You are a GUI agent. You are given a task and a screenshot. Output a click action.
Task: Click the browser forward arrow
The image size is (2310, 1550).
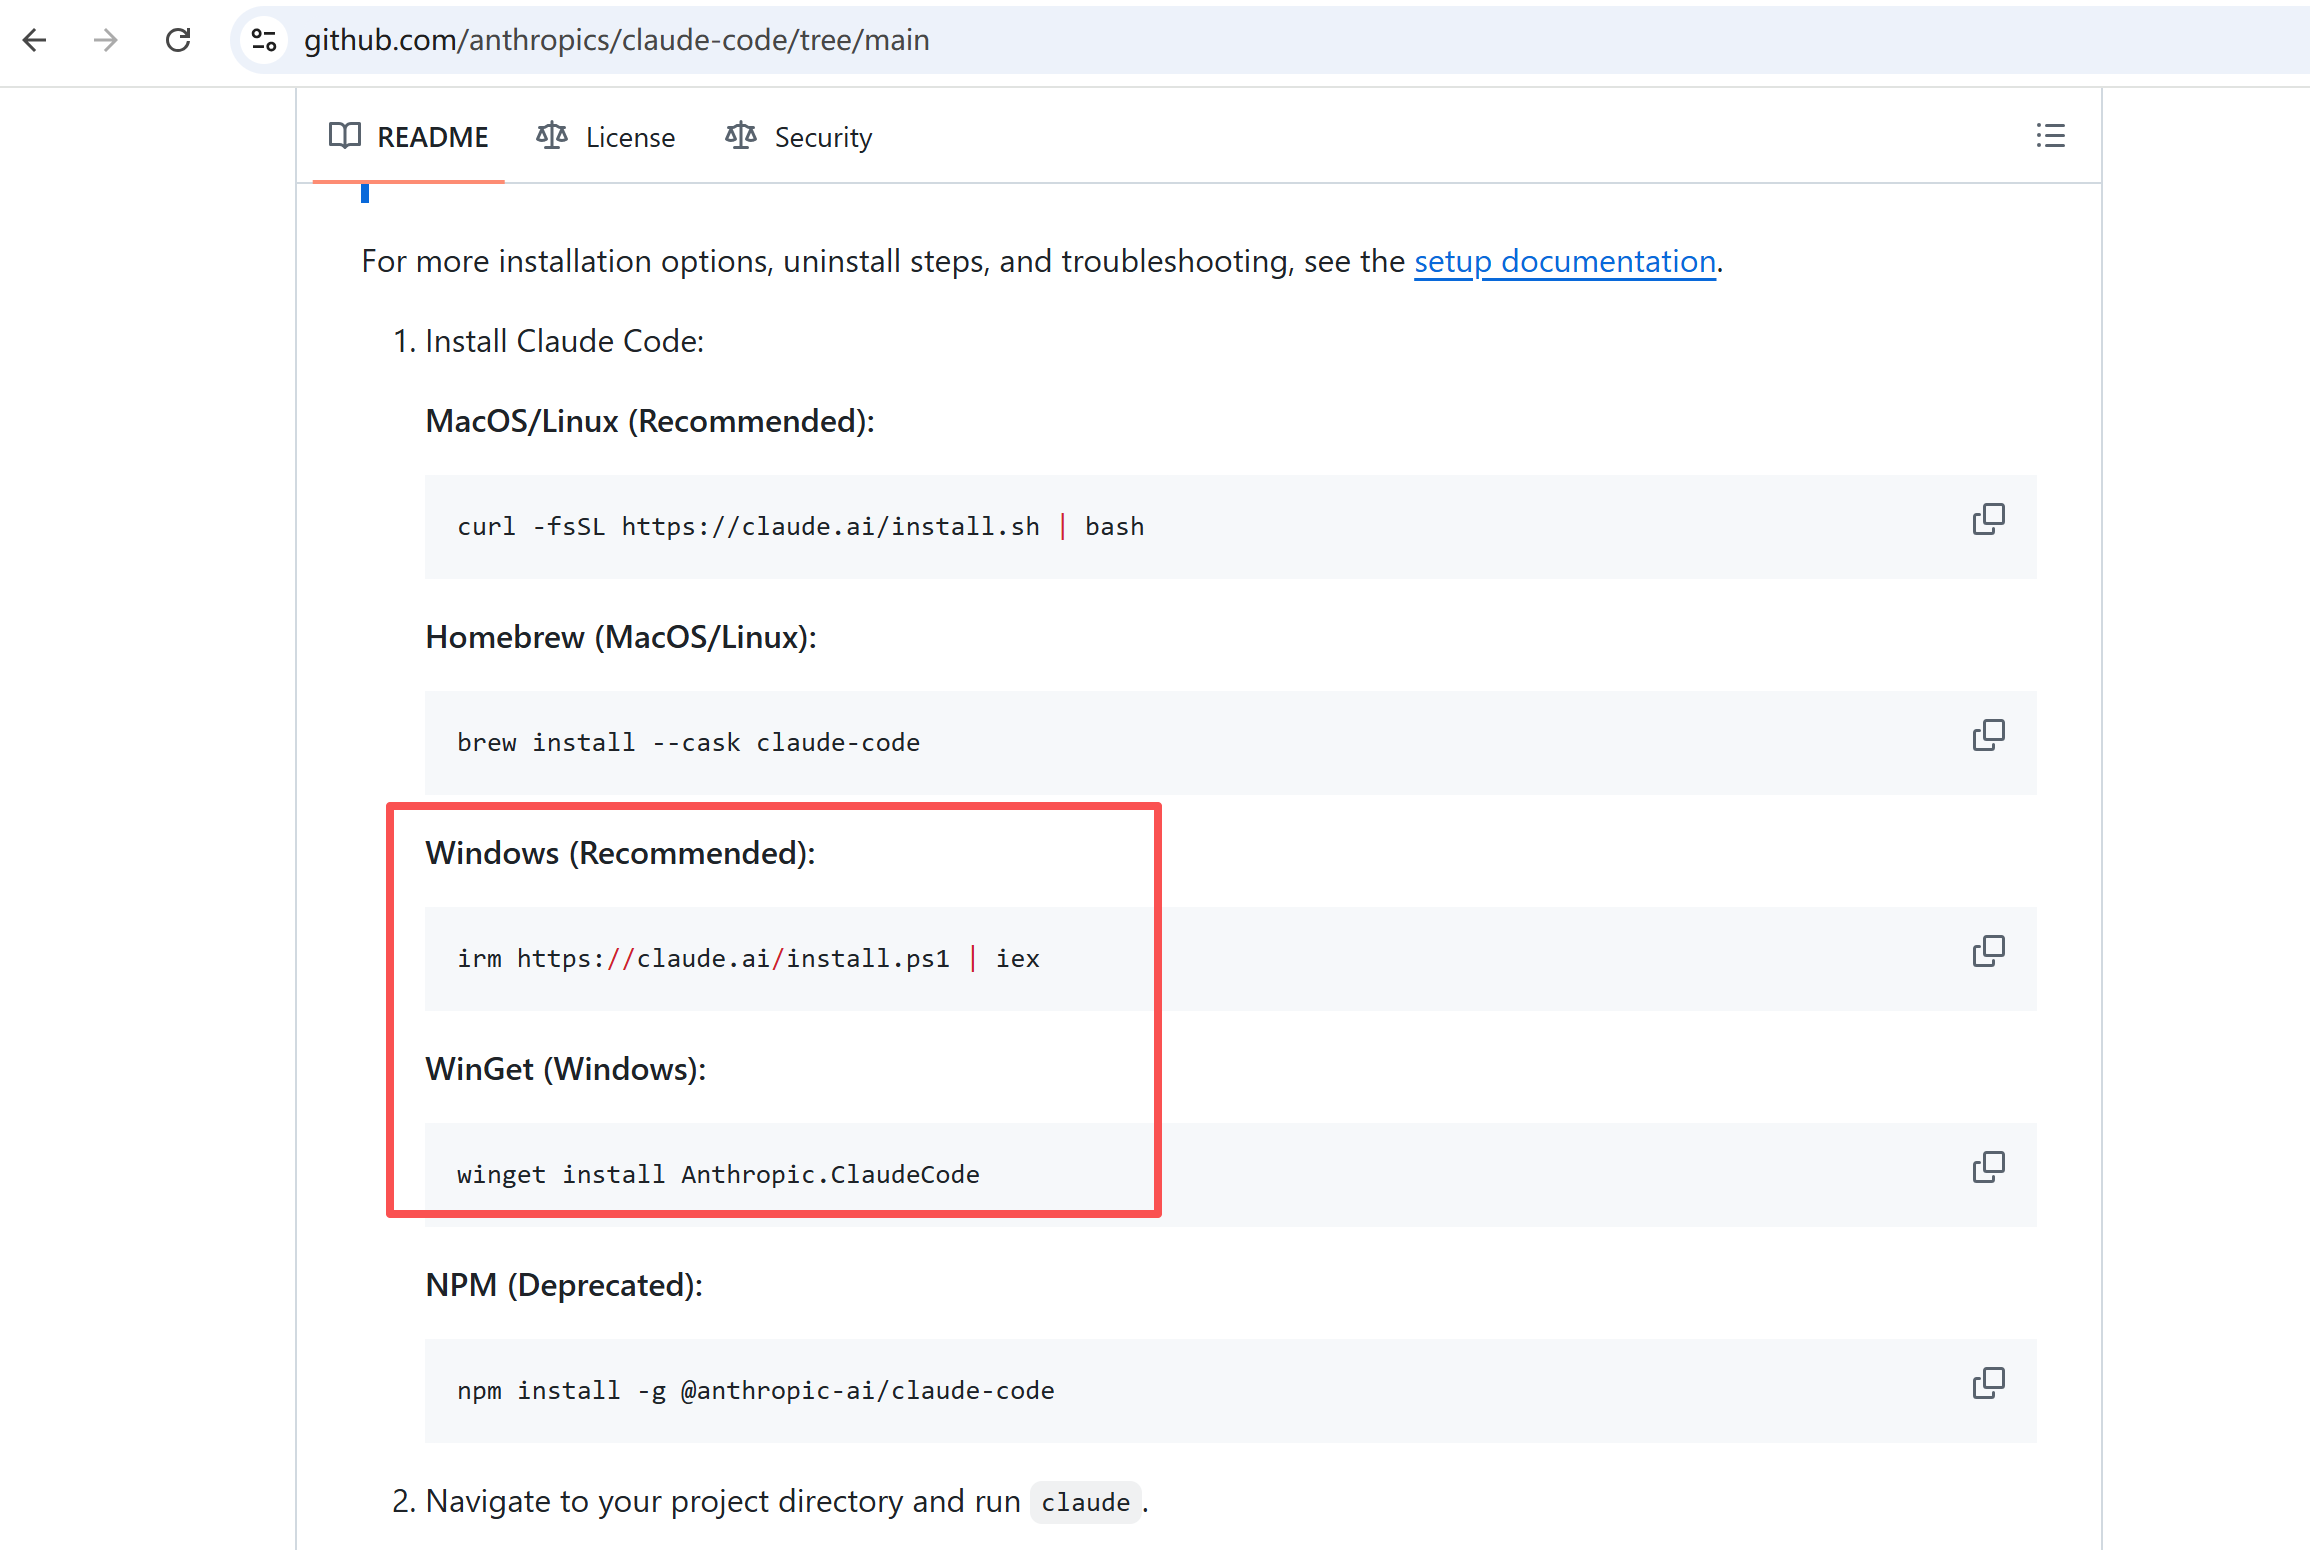106,40
